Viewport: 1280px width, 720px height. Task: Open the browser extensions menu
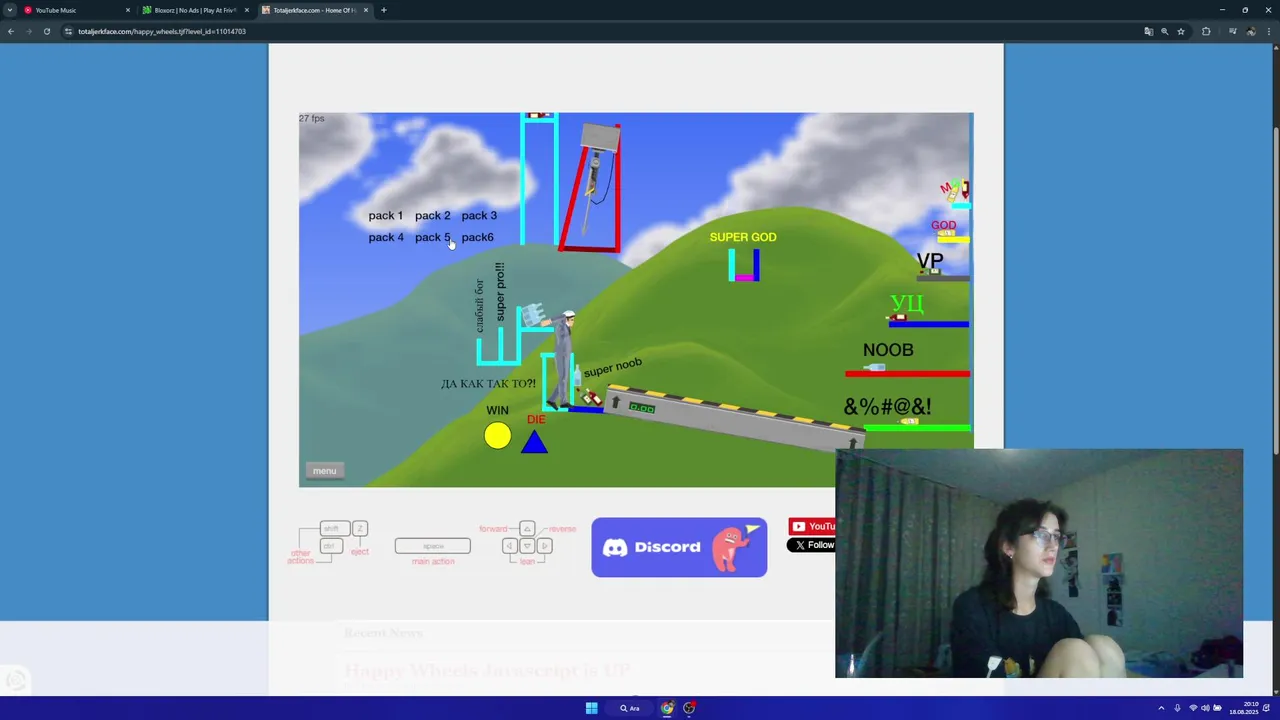coord(1206,31)
